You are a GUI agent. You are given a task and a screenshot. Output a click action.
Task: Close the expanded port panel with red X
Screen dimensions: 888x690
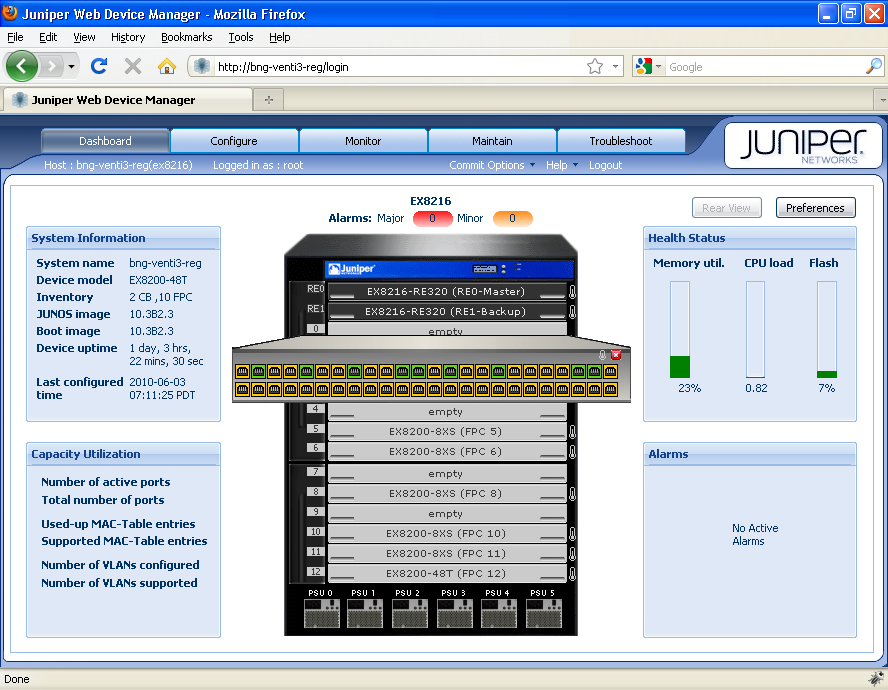(x=616, y=355)
